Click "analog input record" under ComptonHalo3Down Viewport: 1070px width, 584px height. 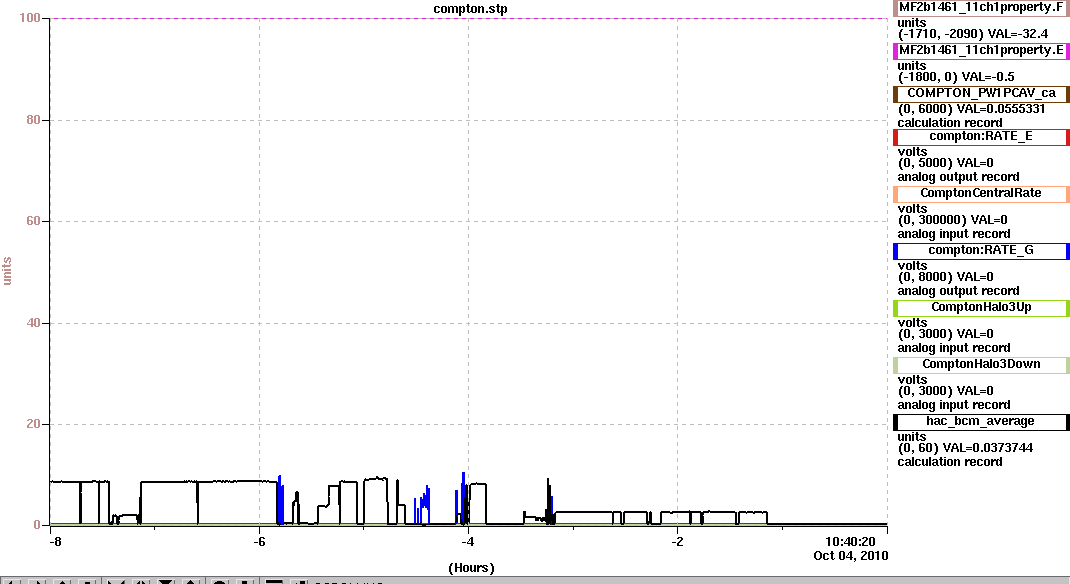tap(953, 405)
